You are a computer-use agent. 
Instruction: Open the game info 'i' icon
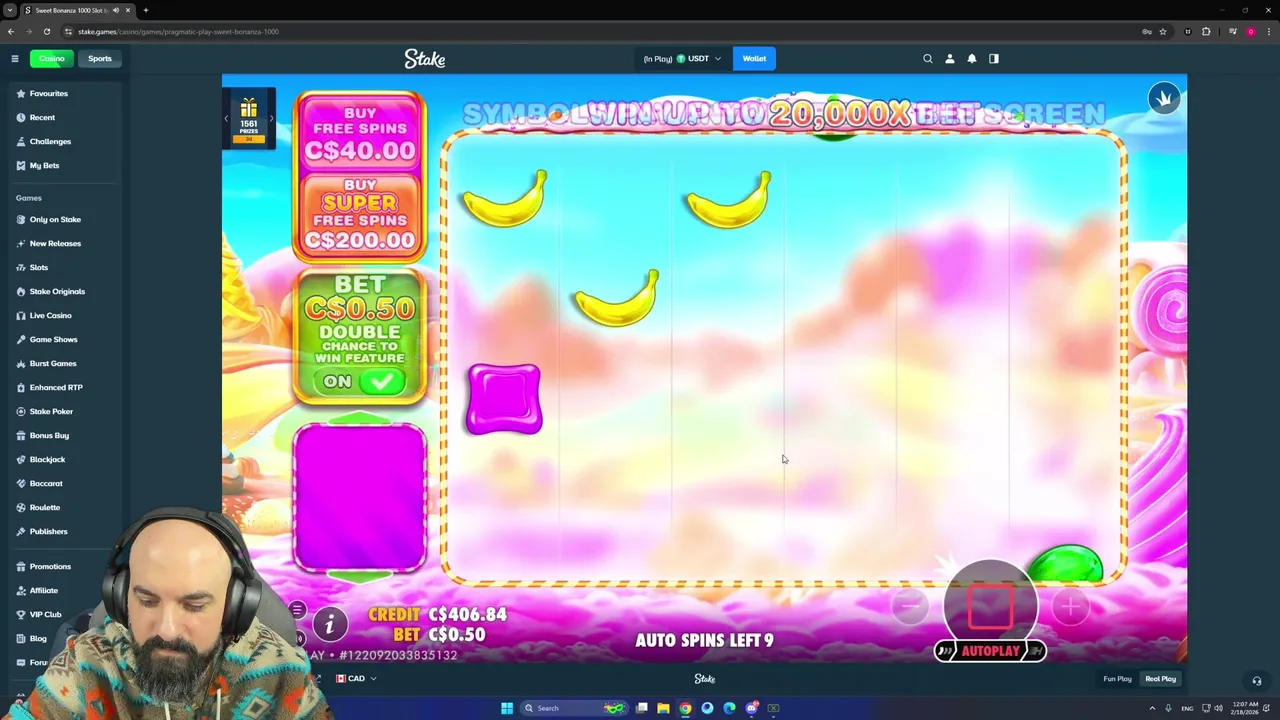coord(329,624)
